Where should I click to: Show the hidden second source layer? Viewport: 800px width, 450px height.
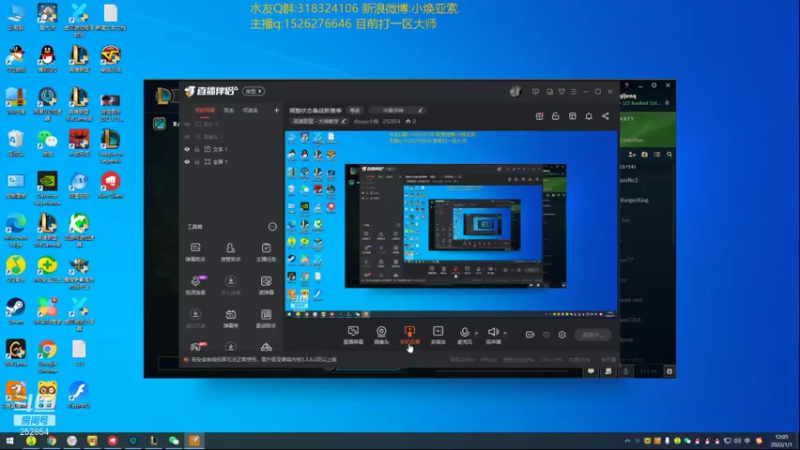point(187,137)
